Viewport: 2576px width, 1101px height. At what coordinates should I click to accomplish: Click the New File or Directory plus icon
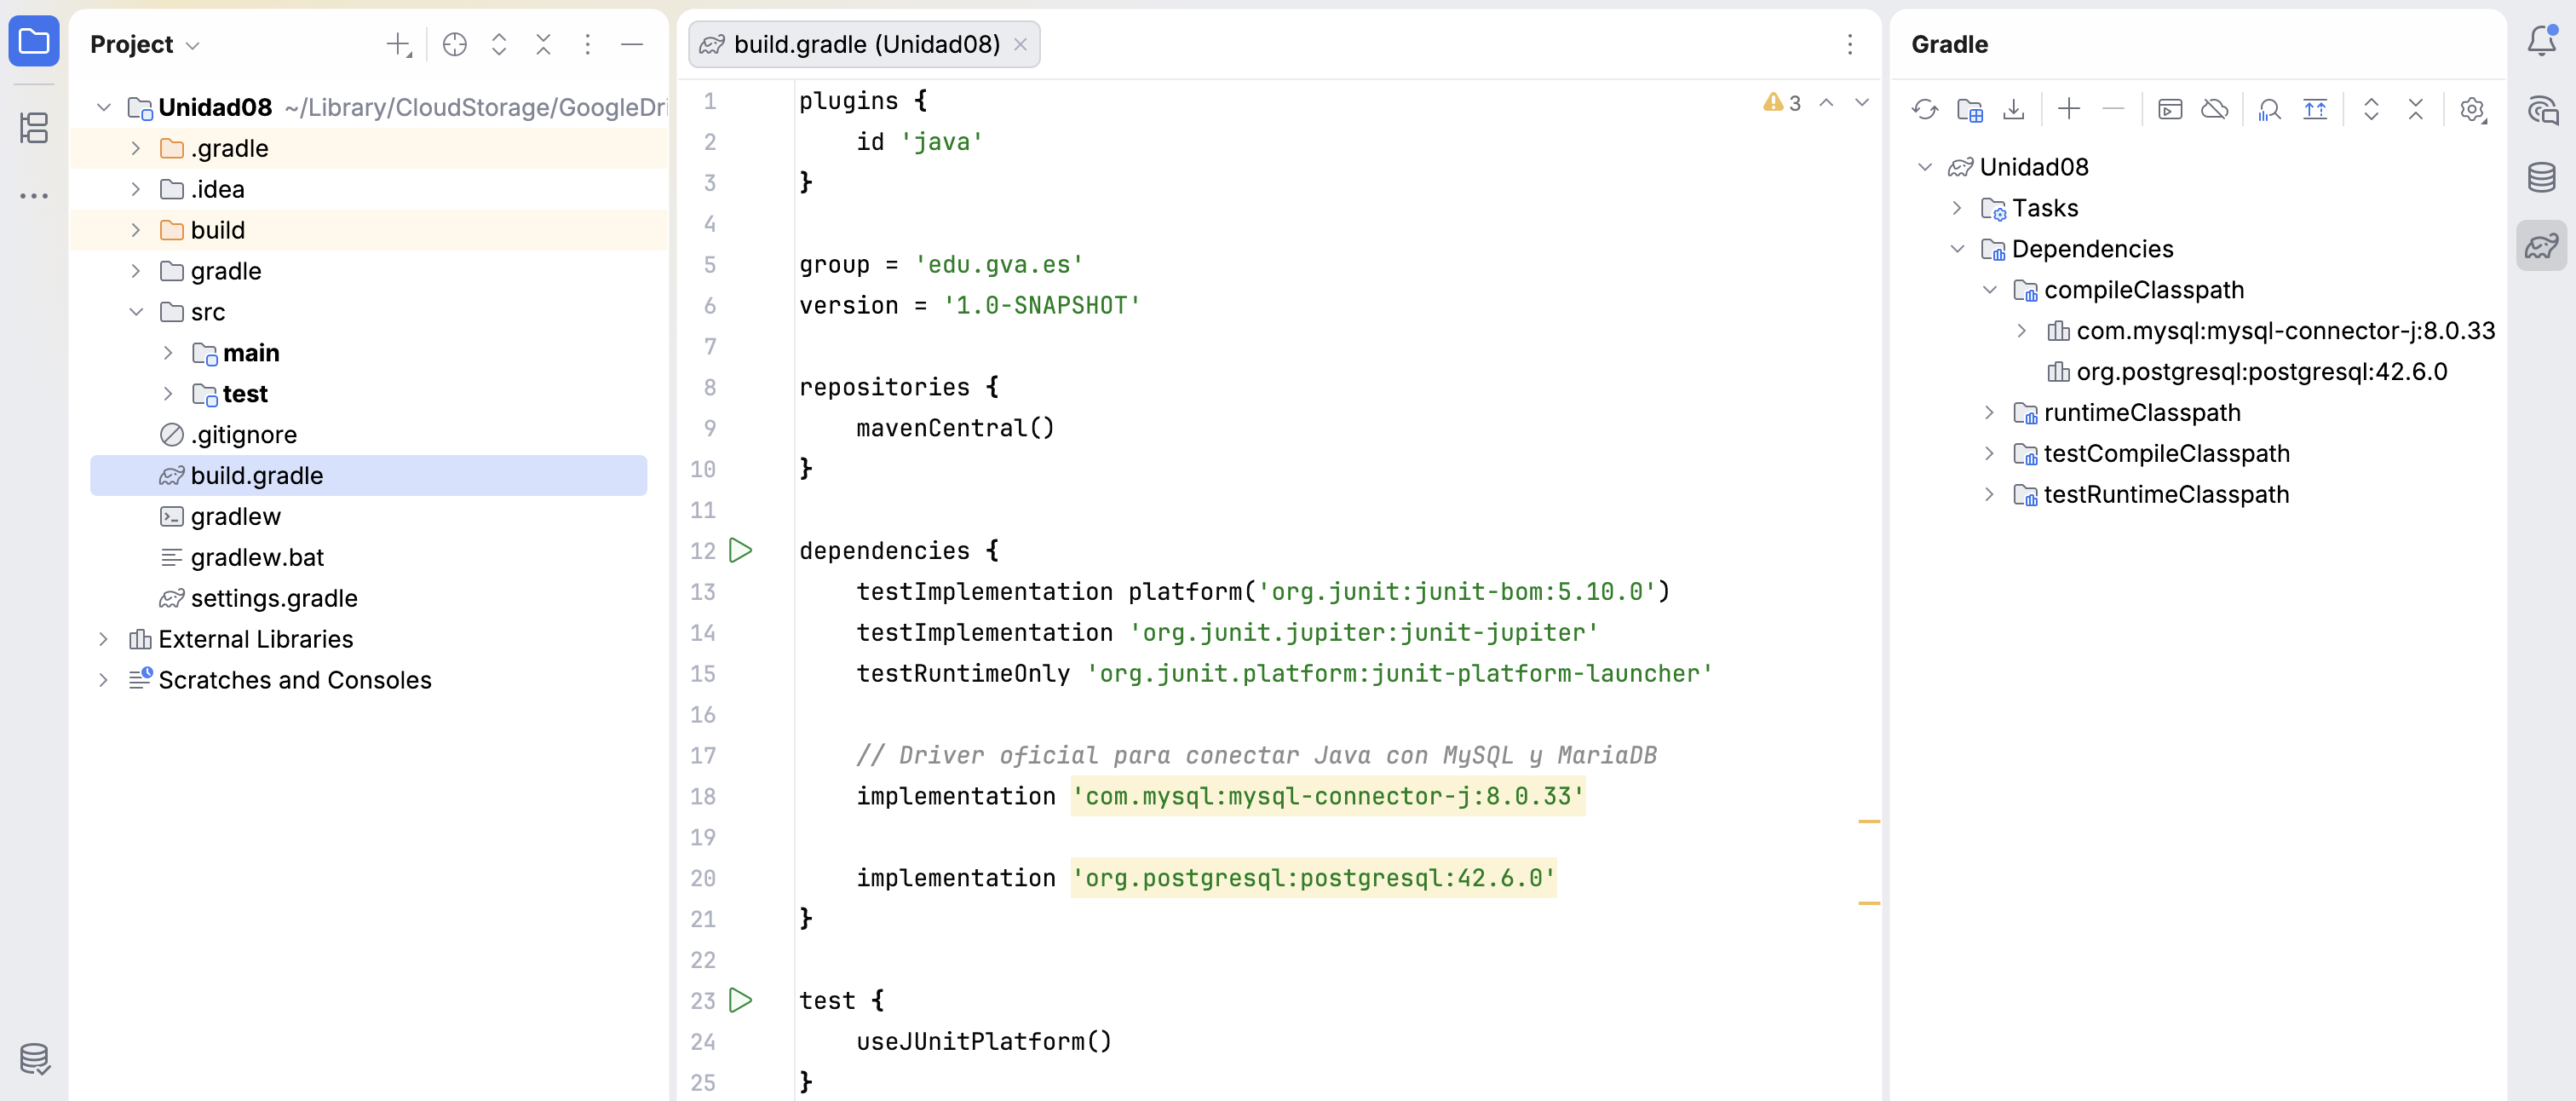[x=398, y=44]
